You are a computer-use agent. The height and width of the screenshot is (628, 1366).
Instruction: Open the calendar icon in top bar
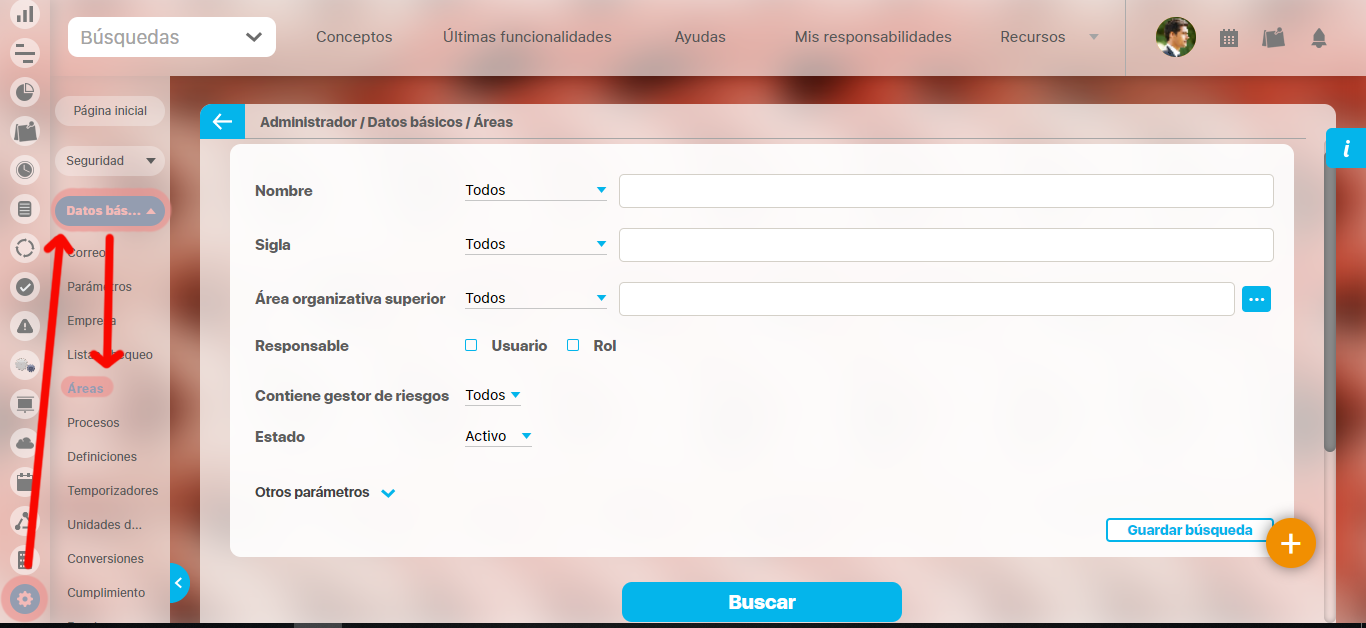pos(1229,38)
